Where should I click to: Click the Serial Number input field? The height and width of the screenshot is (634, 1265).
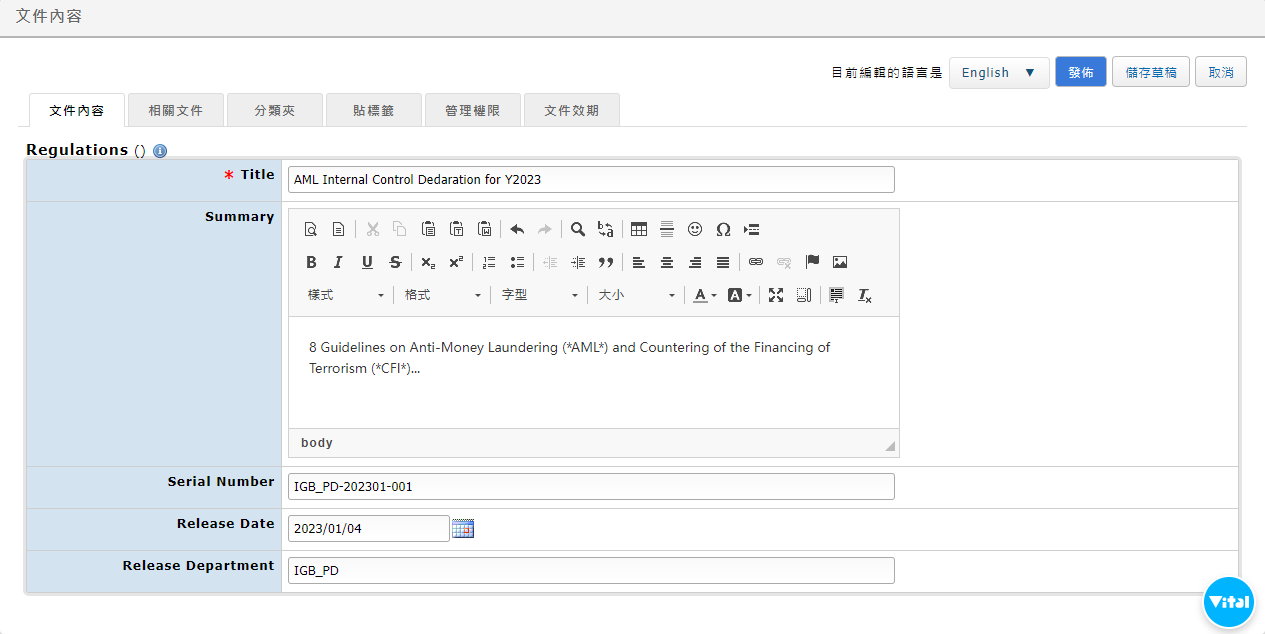(x=590, y=487)
